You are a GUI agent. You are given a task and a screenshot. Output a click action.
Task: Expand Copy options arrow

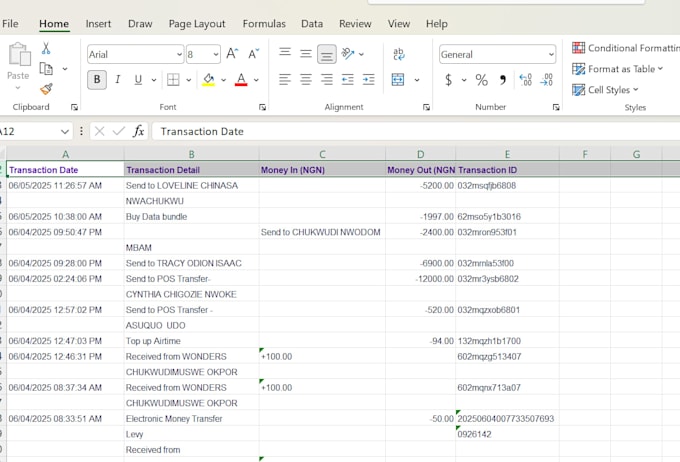65,69
